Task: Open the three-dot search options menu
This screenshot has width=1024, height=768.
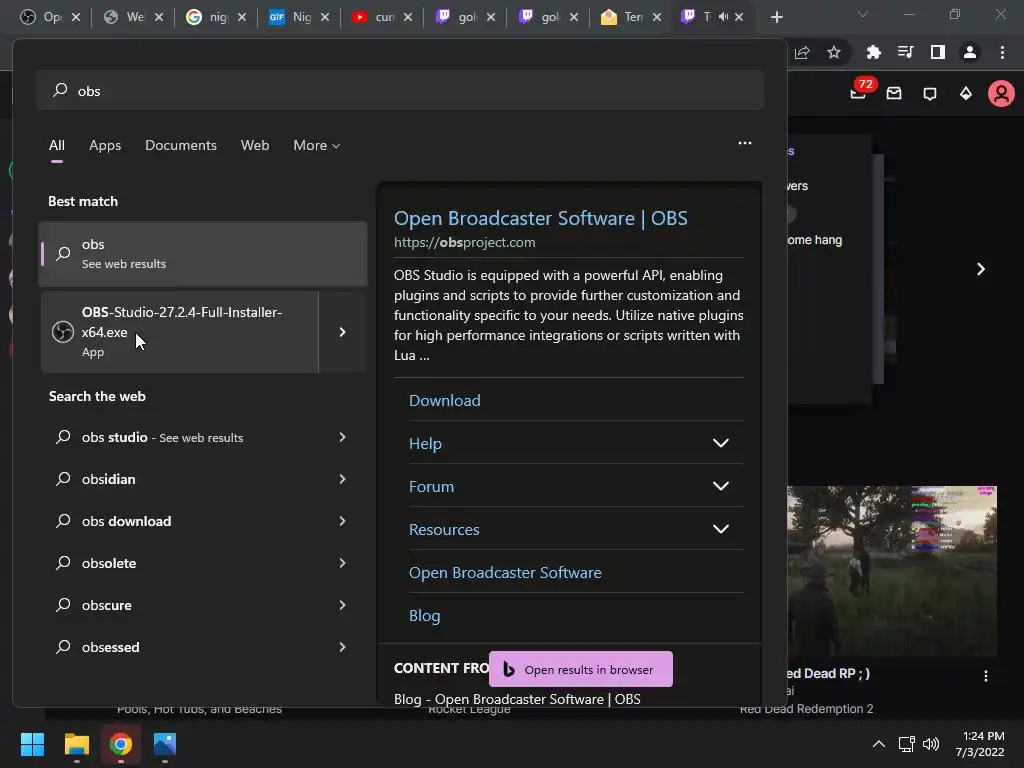Action: click(x=744, y=143)
